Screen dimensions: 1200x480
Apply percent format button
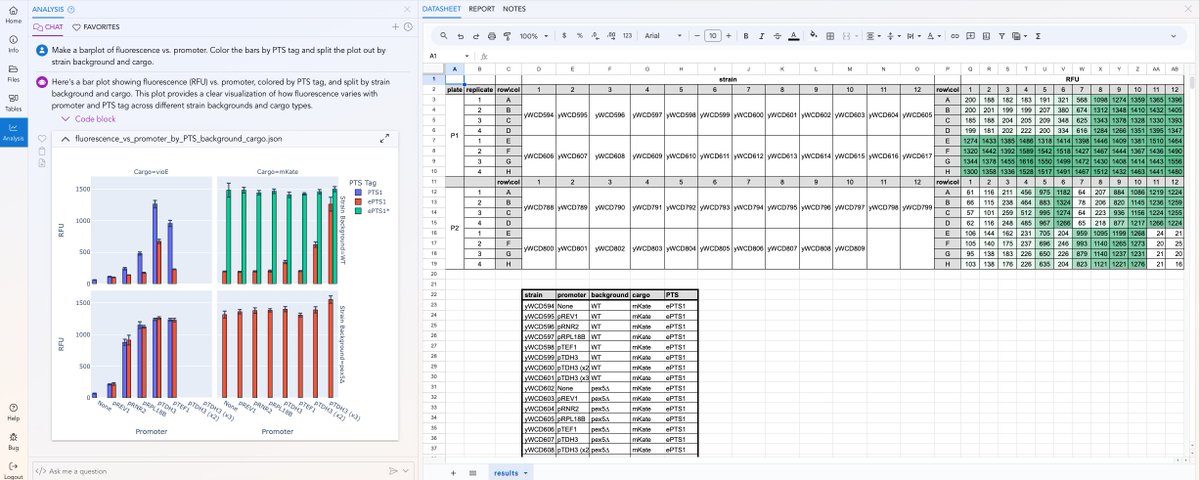[x=579, y=36]
